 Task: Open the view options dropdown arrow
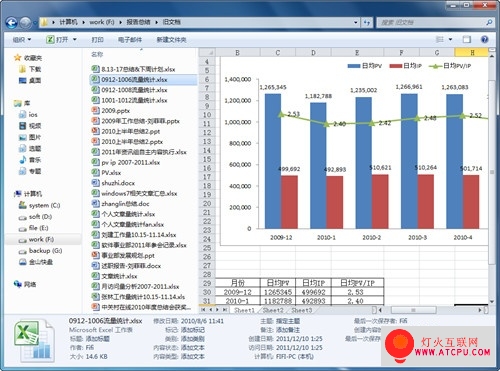click(x=450, y=39)
